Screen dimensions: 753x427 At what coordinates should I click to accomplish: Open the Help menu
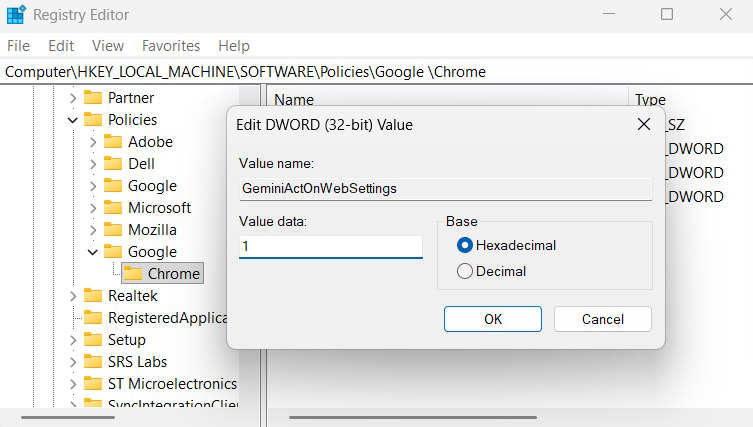tap(234, 46)
